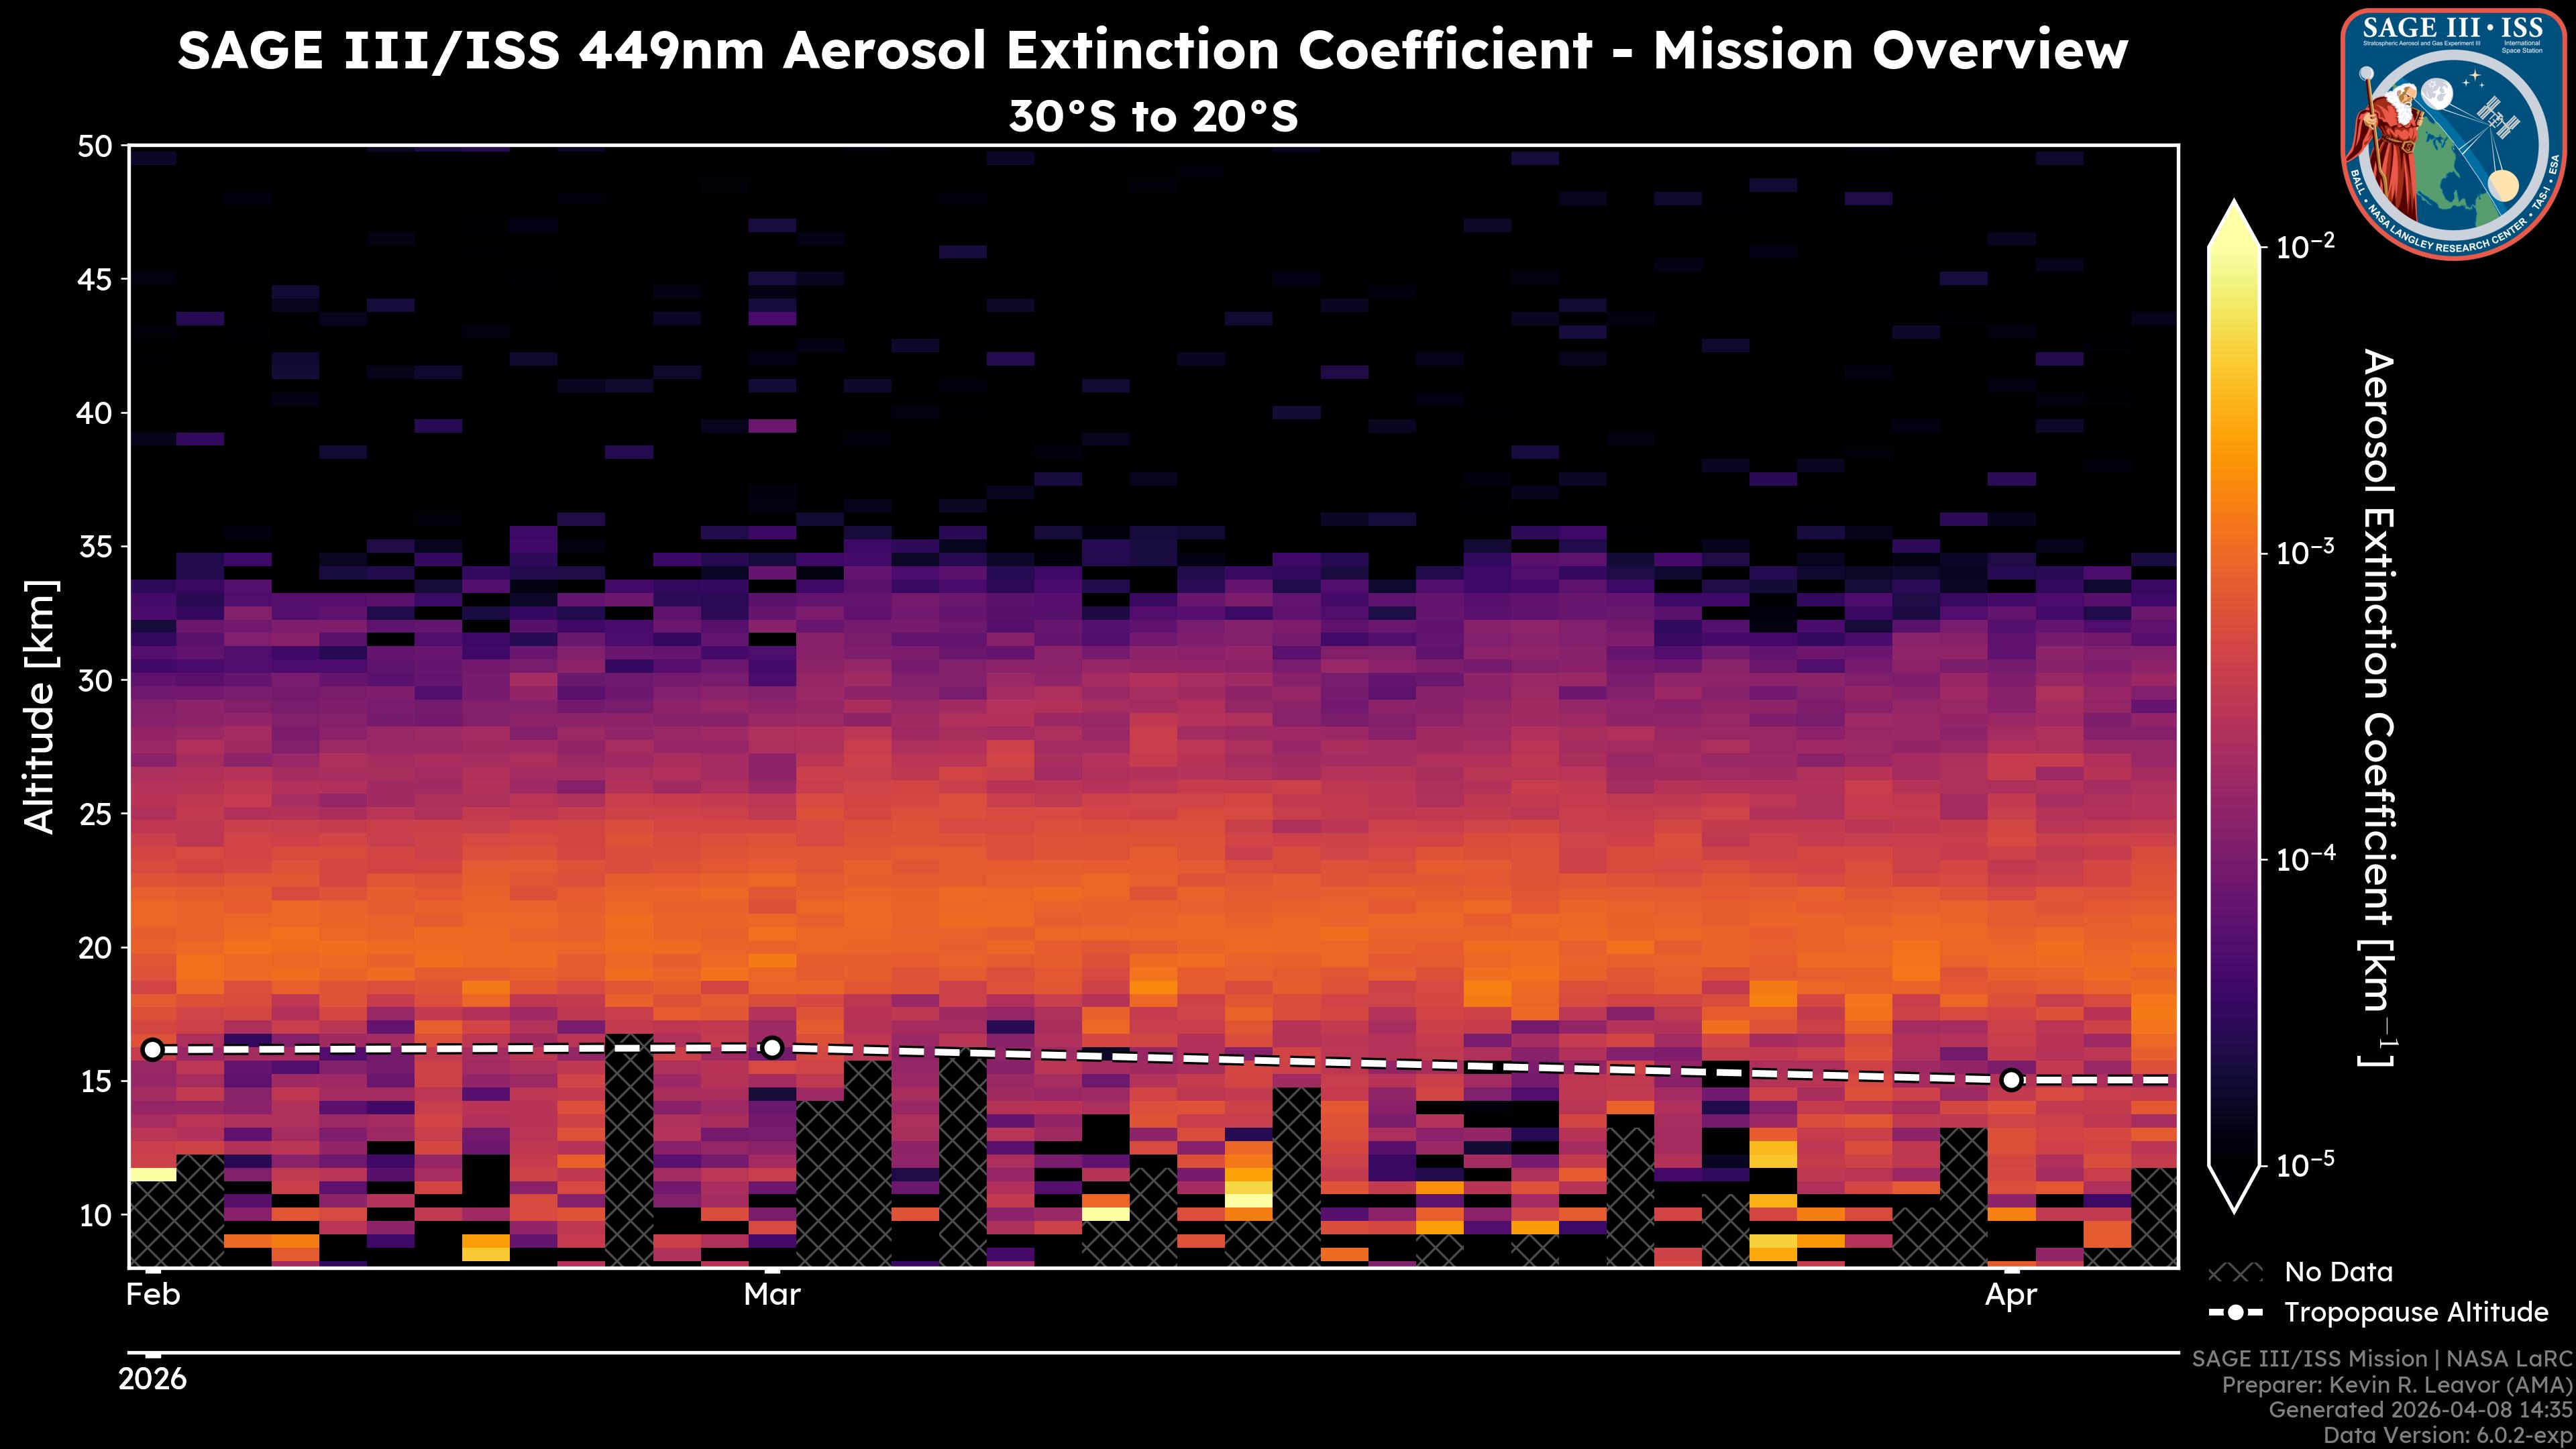The image size is (2576, 1449).
Task: Click the 10⁻⁴ colorbar tick label
Action: 2305,859
